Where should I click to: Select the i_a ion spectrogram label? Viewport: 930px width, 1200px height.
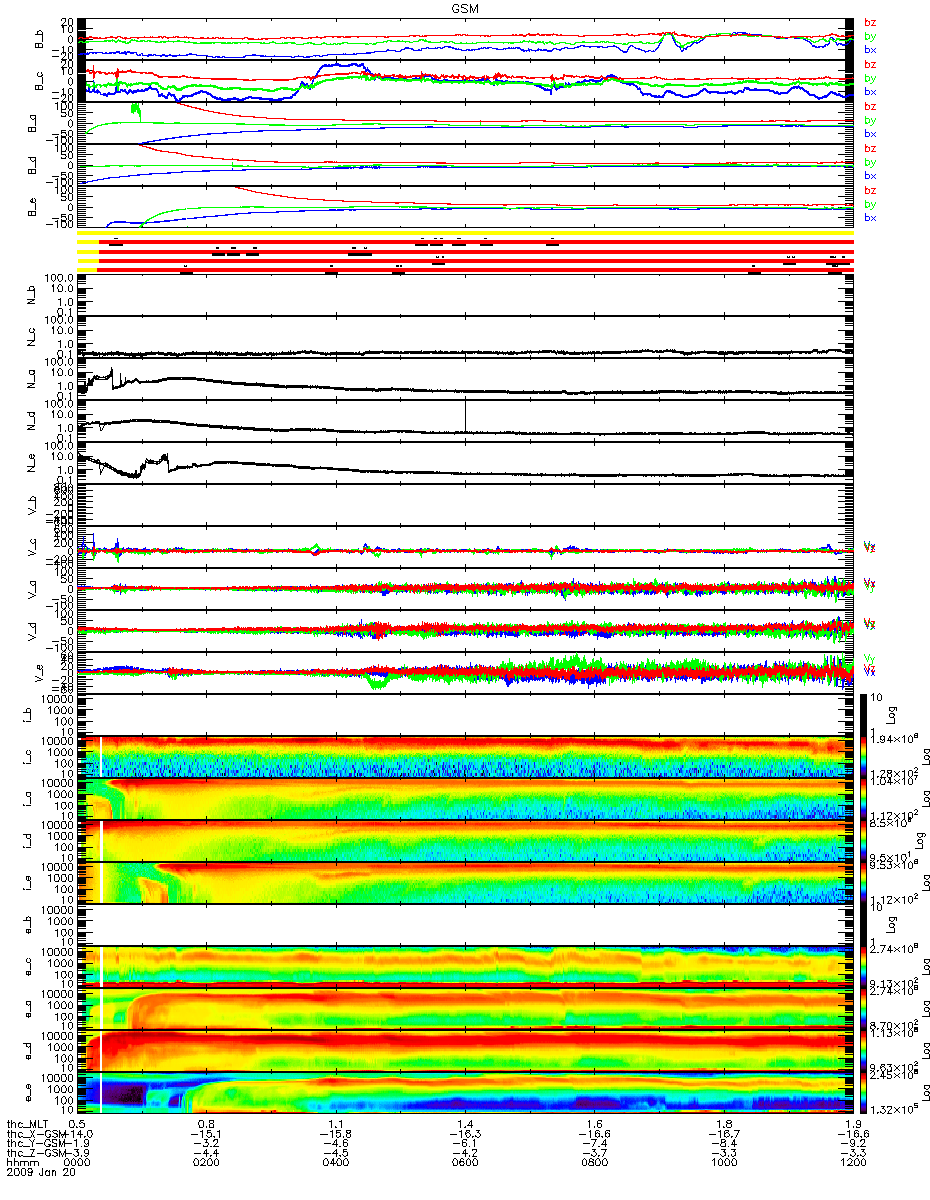click(x=27, y=799)
